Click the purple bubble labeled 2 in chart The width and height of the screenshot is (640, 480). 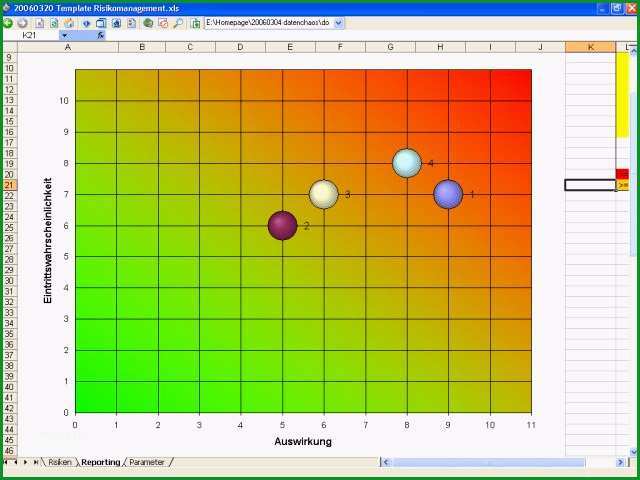click(x=282, y=225)
